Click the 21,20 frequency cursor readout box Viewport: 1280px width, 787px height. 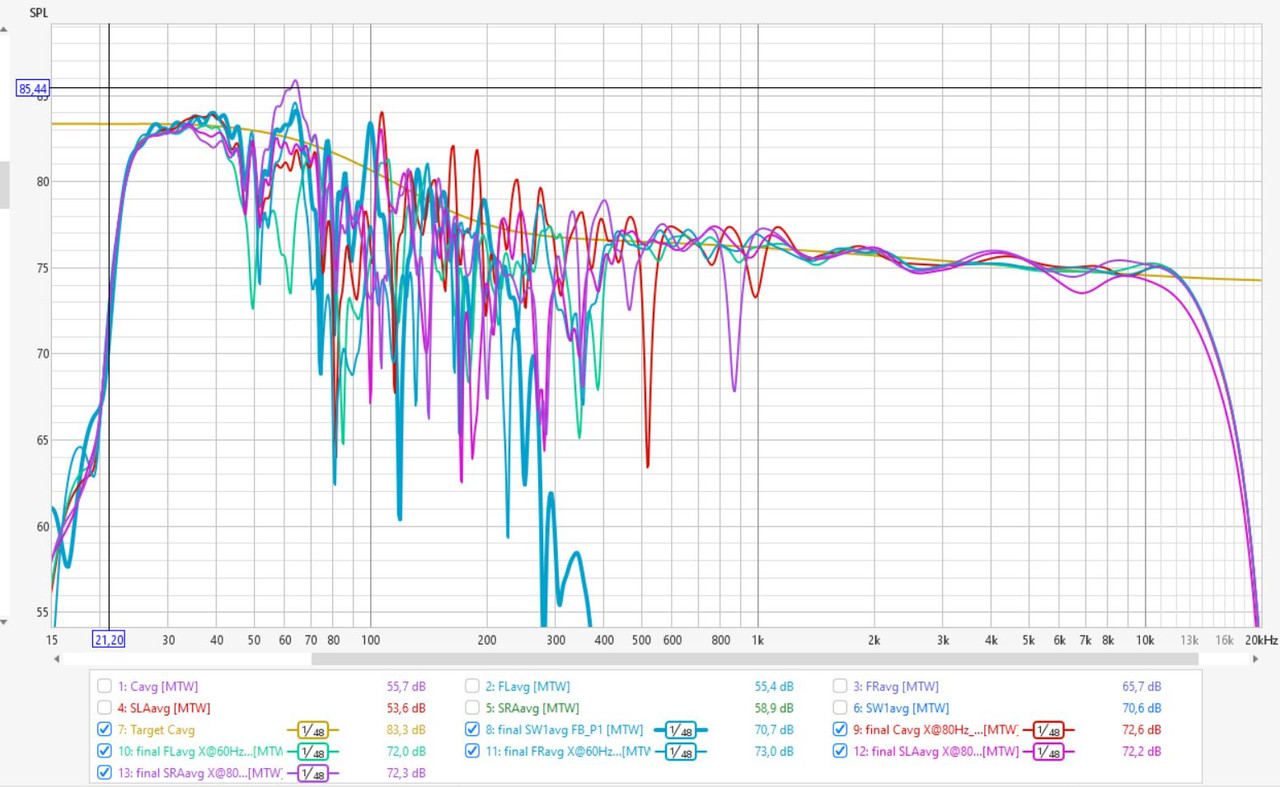coord(108,639)
